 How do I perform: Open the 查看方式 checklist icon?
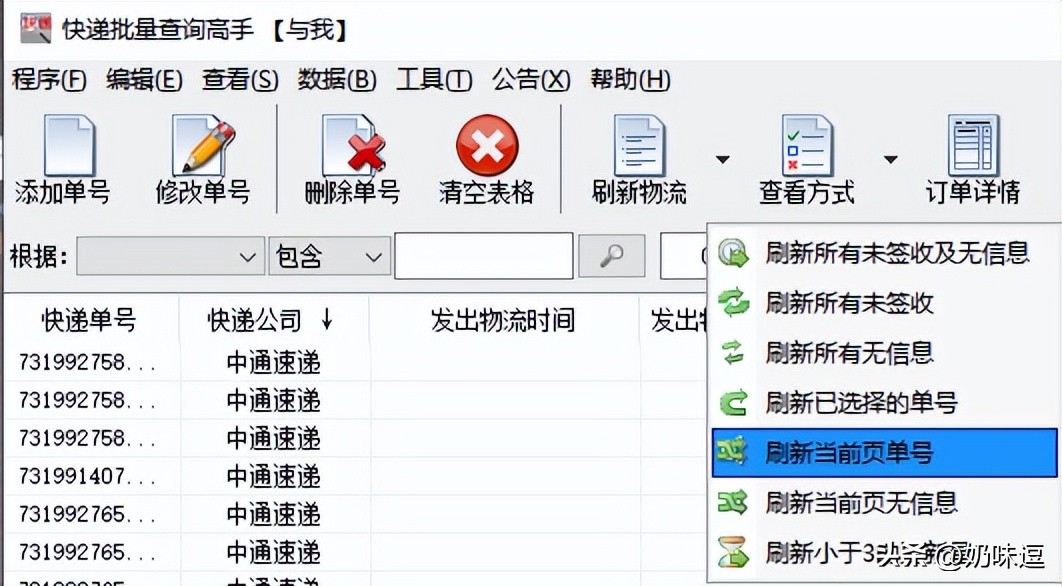pyautogui.click(x=807, y=146)
